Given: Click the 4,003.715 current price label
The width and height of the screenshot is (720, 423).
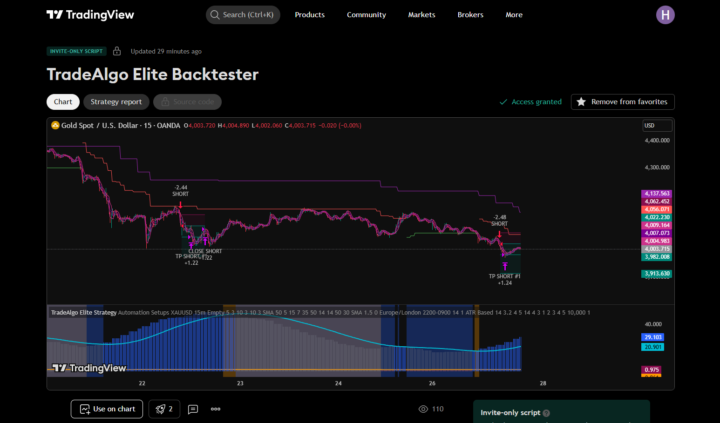Looking at the screenshot, I should 657,249.
